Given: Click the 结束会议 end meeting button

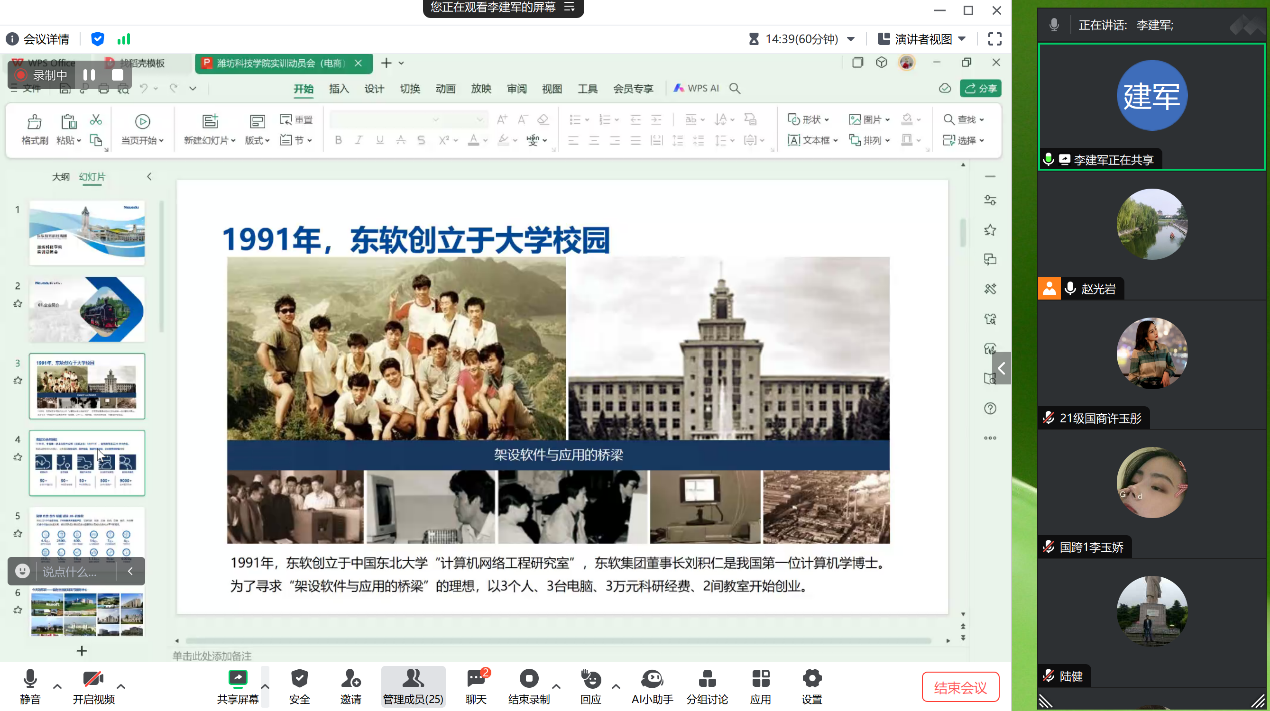Looking at the screenshot, I should point(960,687).
